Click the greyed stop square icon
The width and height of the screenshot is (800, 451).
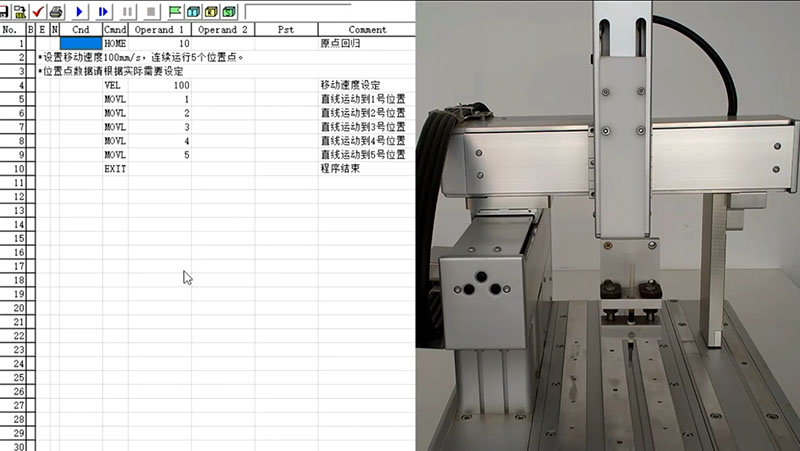tap(151, 11)
